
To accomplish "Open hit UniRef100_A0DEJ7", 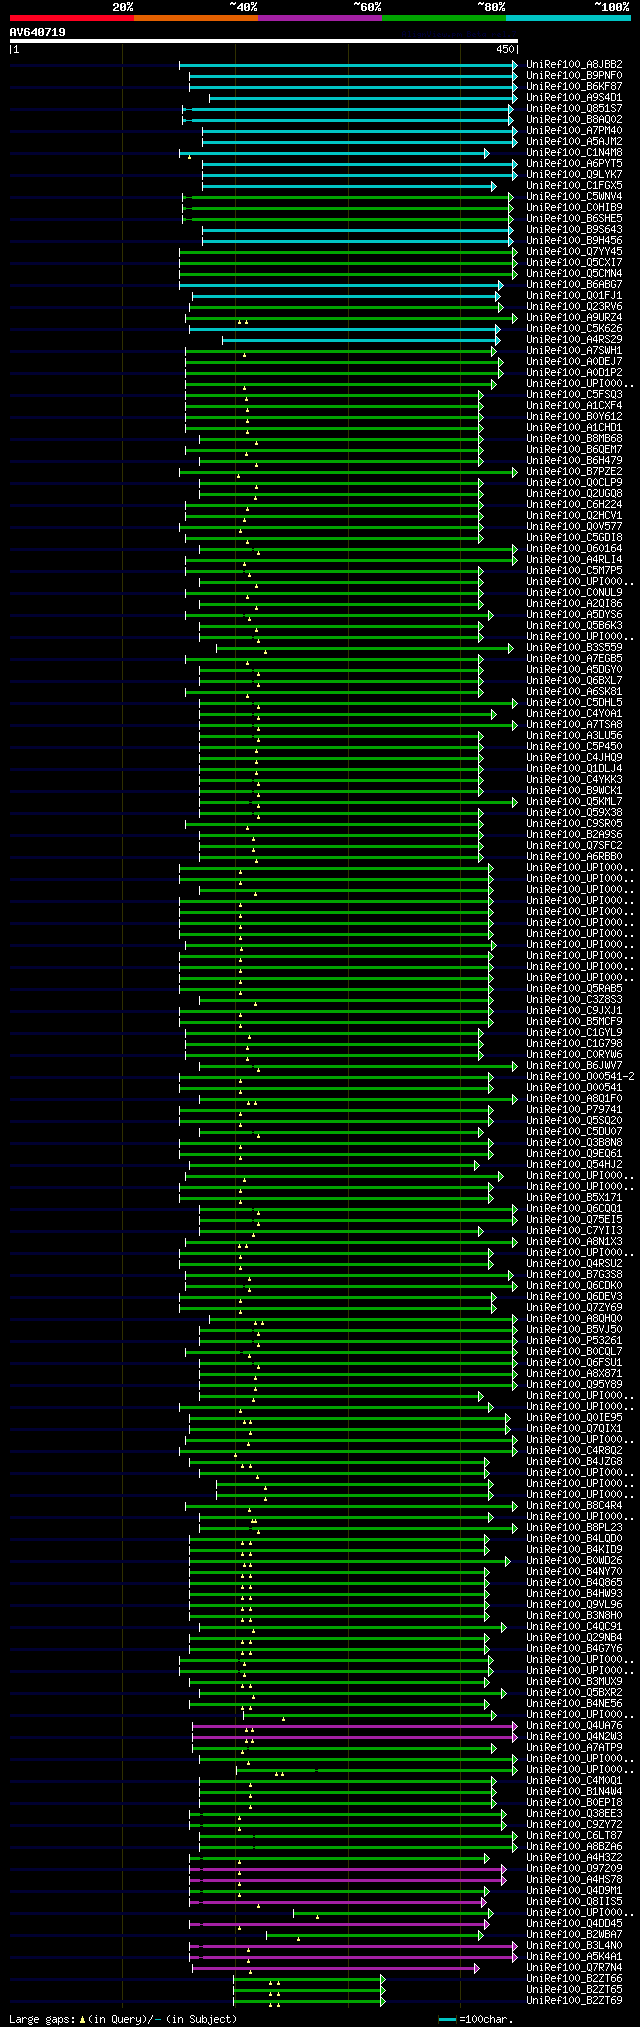I will click(574, 361).
